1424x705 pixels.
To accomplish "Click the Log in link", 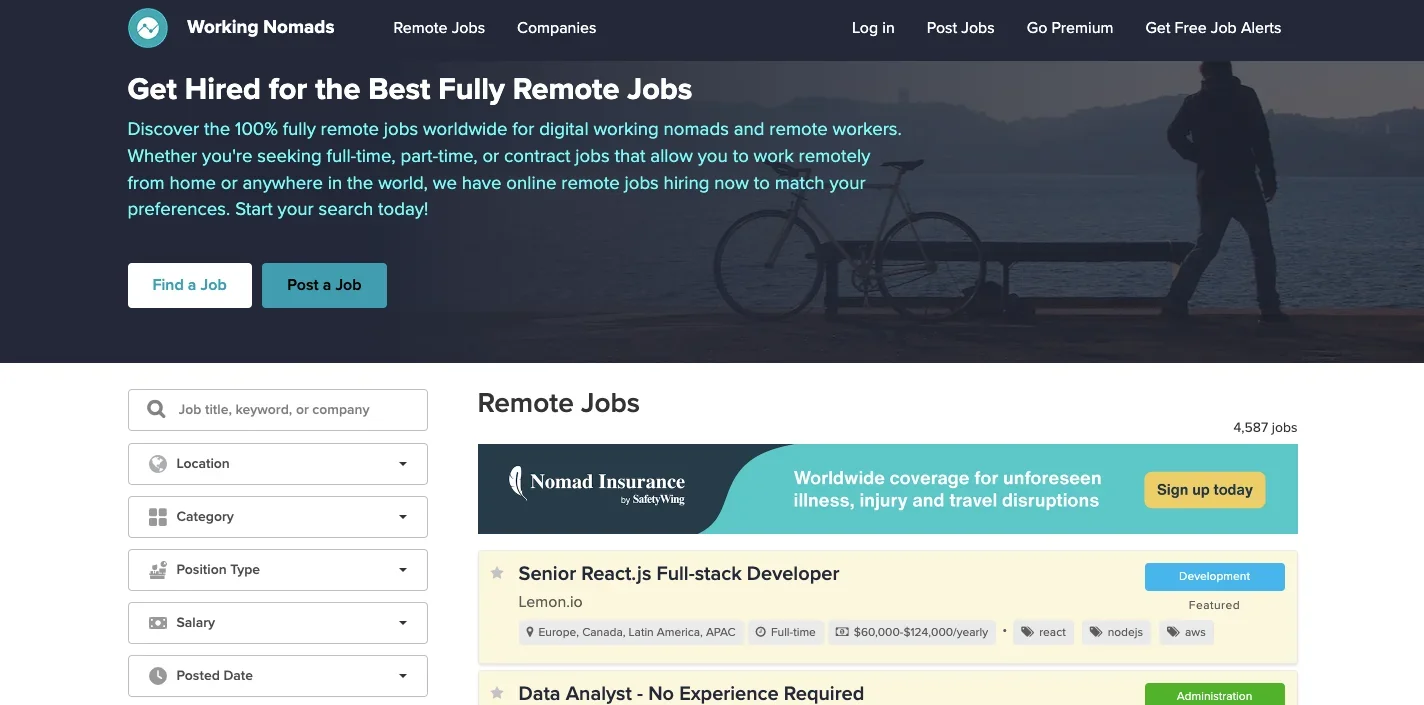I will coord(873,28).
